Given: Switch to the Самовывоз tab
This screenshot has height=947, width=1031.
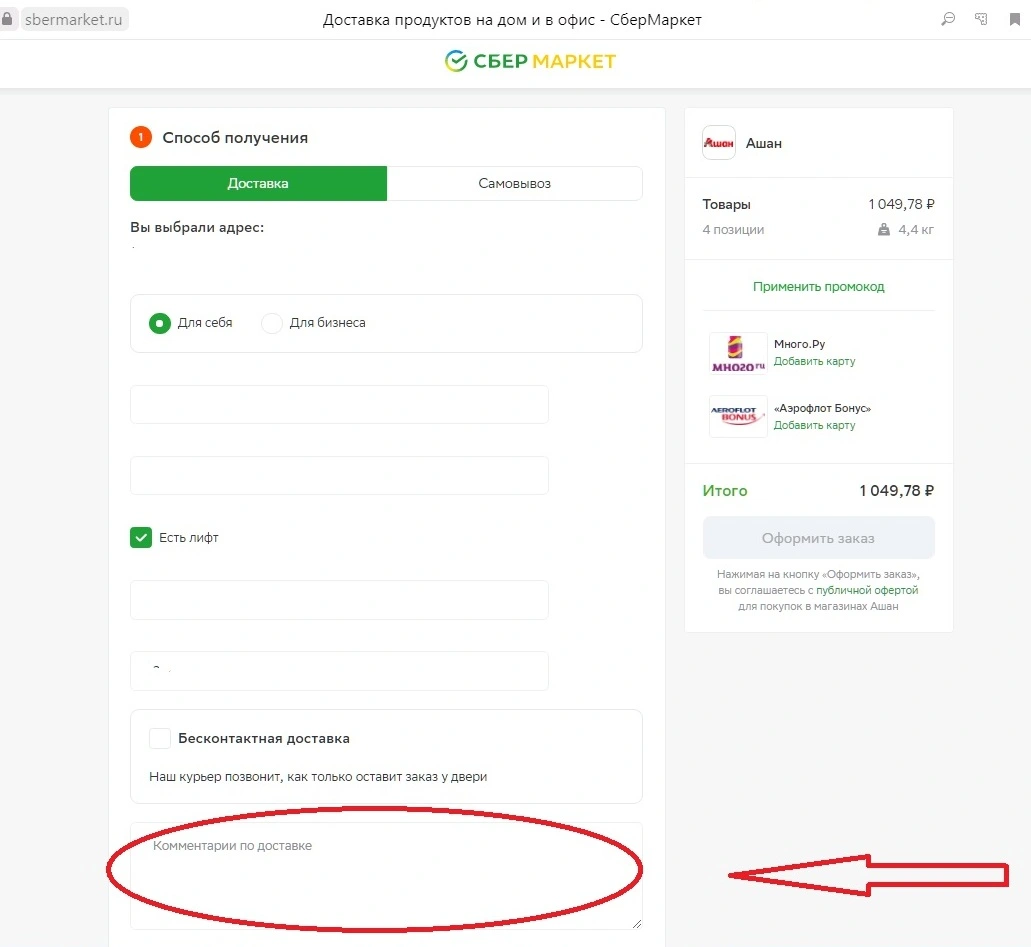Looking at the screenshot, I should point(514,183).
